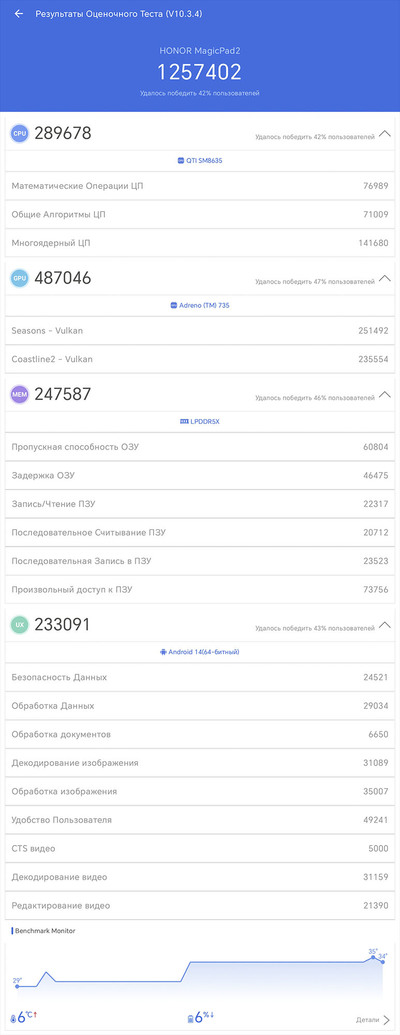
Task: Click the blue CPU badge icon
Action: click(x=19, y=134)
